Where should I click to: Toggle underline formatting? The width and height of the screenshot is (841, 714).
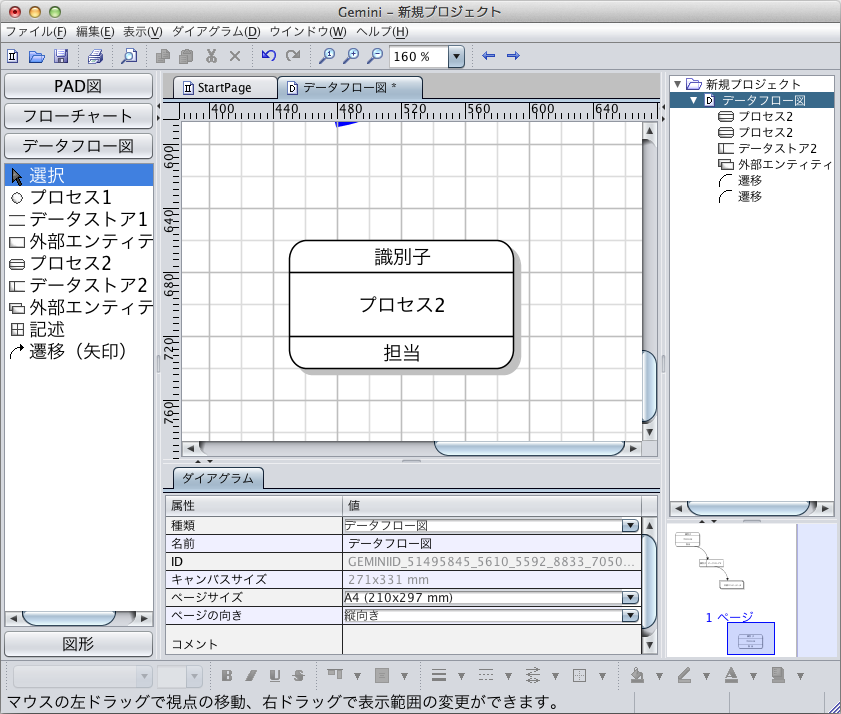coord(275,675)
